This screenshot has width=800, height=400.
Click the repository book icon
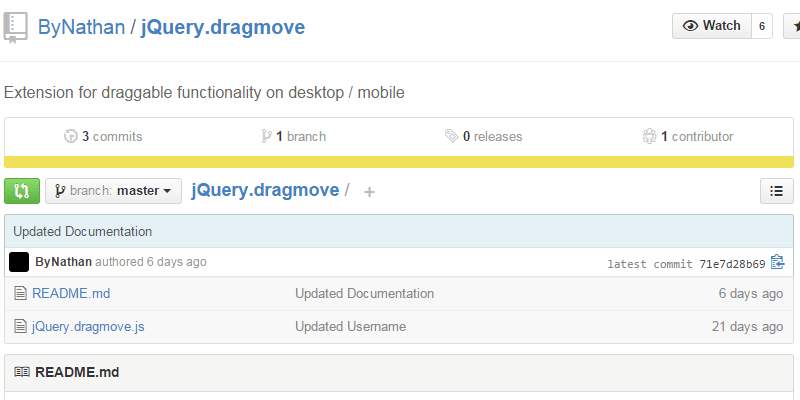[x=15, y=27]
